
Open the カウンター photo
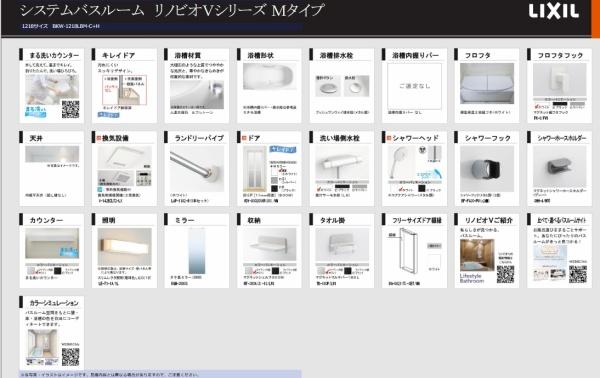[x=52, y=243]
